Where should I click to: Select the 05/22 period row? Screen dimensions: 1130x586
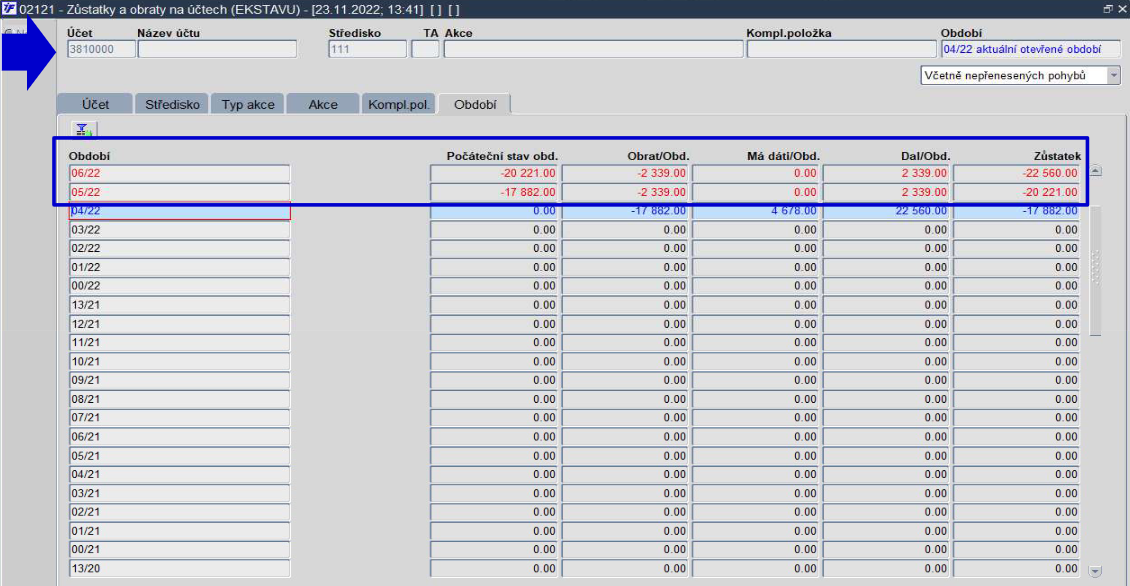point(574,192)
